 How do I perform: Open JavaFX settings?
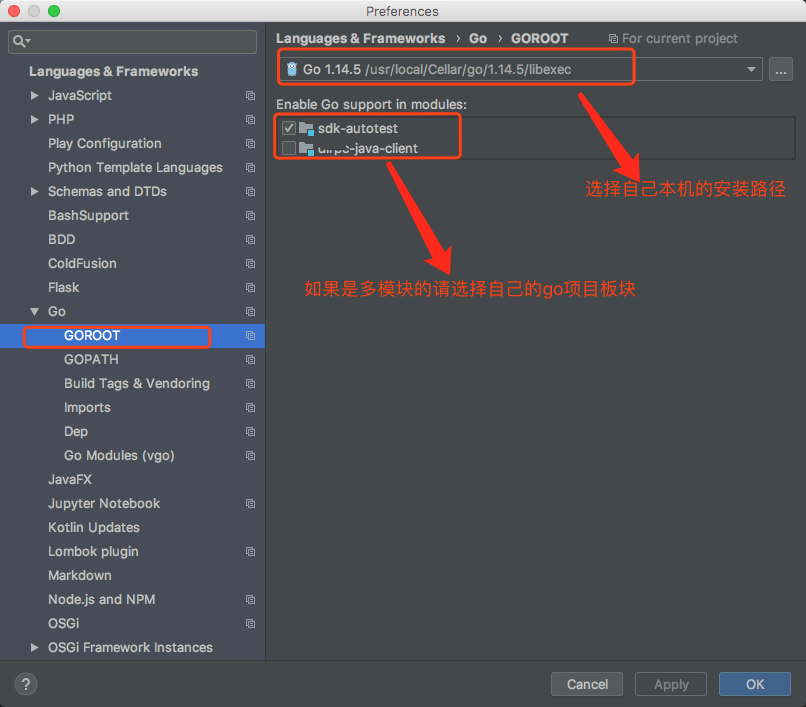pos(69,480)
